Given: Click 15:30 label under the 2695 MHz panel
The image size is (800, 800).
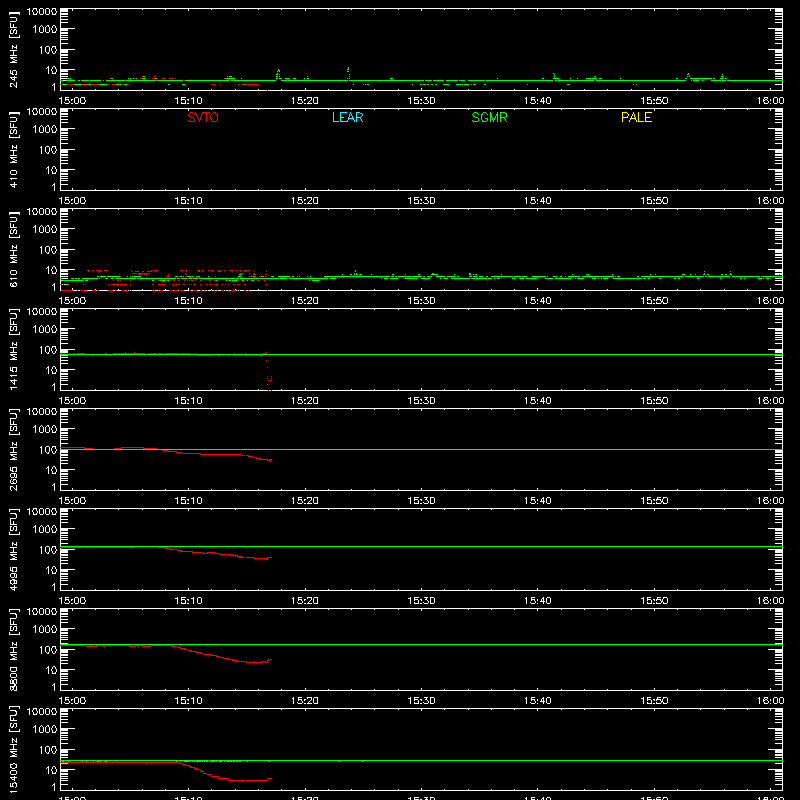Looking at the screenshot, I should click(421, 501).
